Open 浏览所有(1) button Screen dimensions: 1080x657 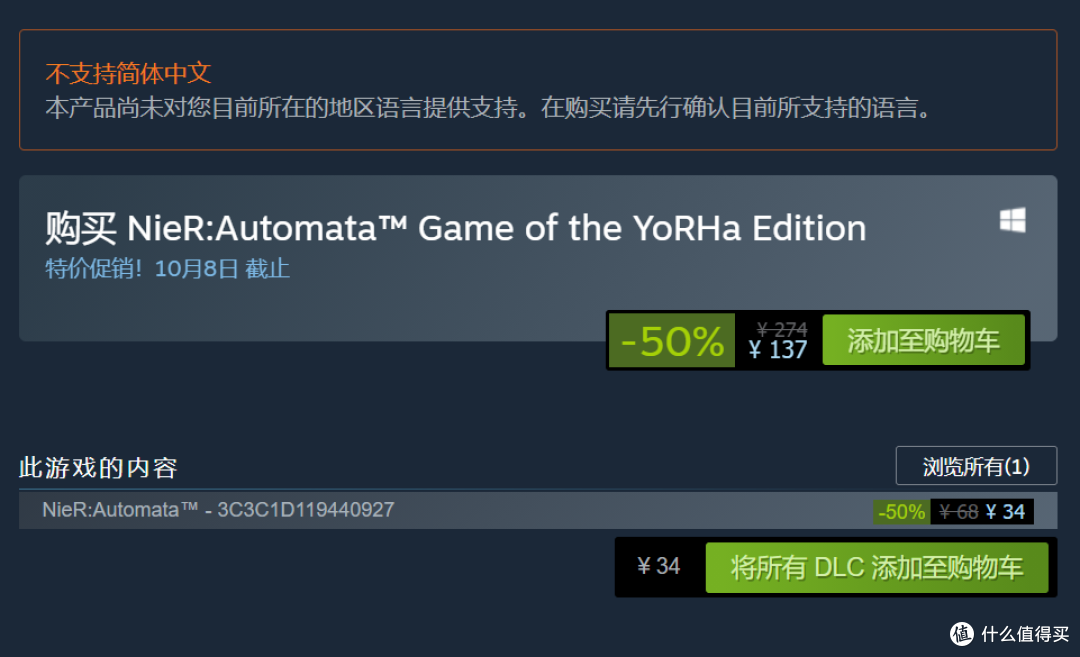(976, 466)
